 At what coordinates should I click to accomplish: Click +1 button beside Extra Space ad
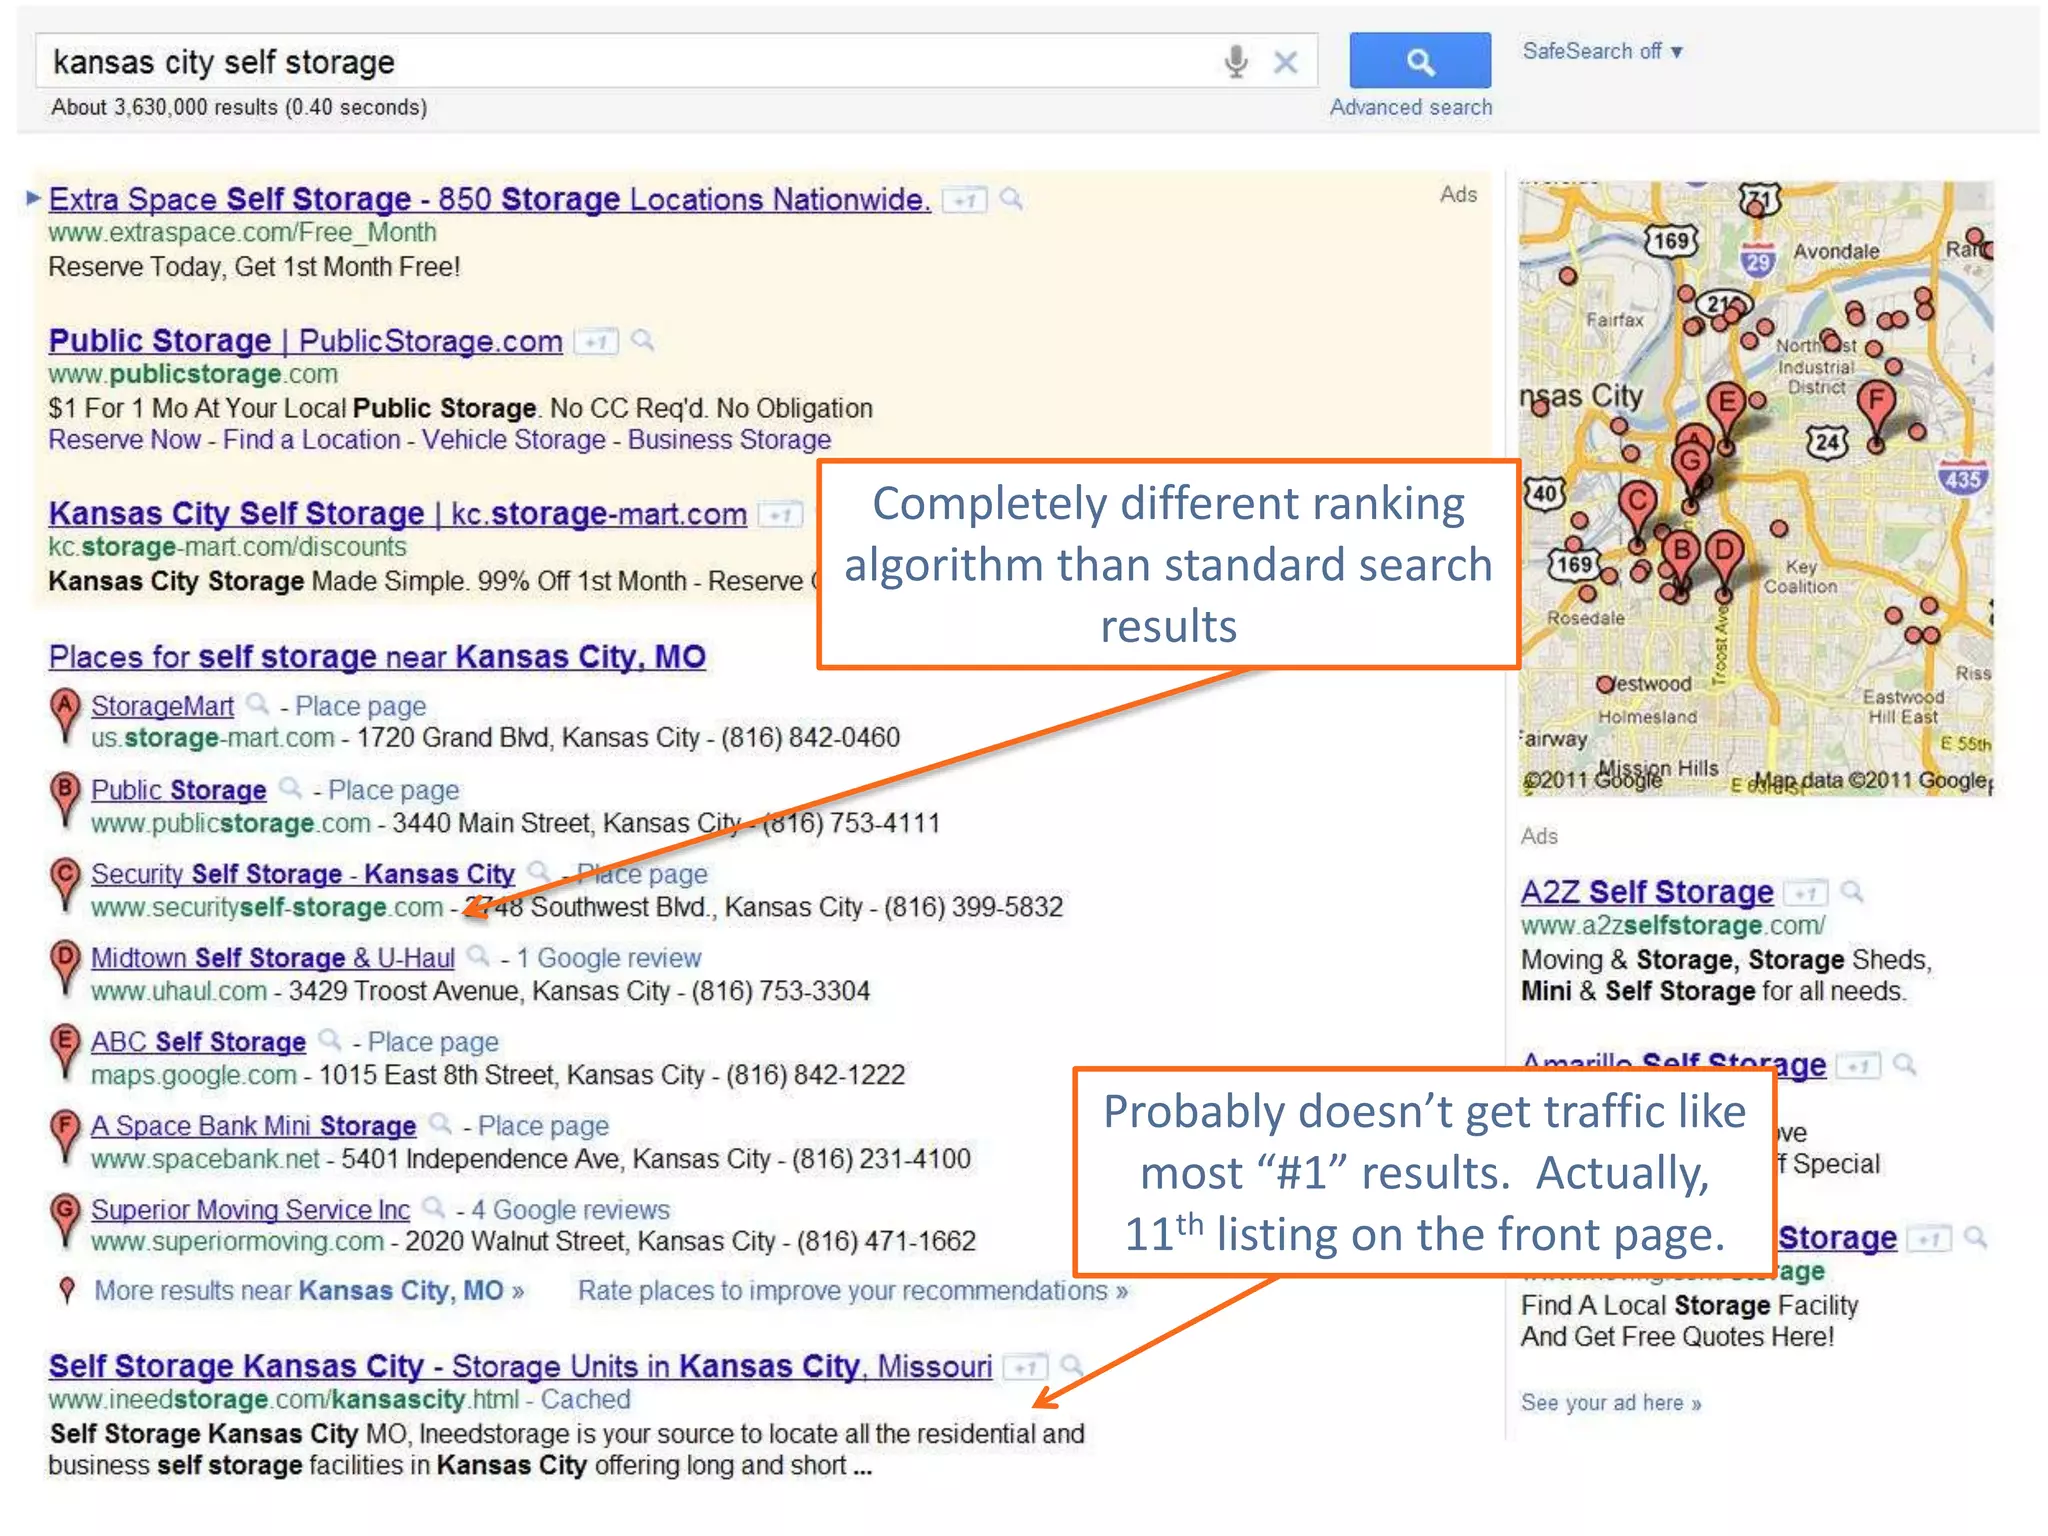965,200
